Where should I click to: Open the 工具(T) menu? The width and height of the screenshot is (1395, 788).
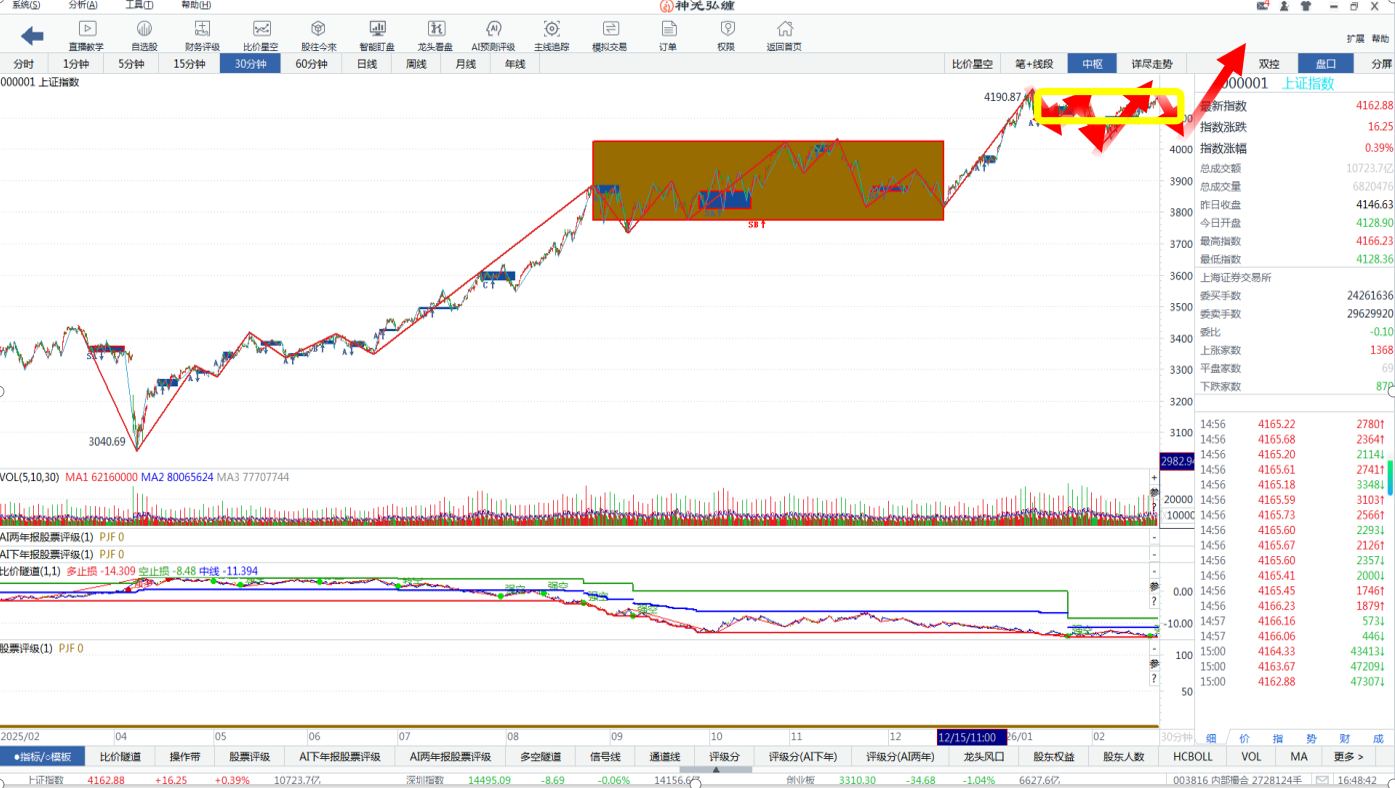point(139,5)
